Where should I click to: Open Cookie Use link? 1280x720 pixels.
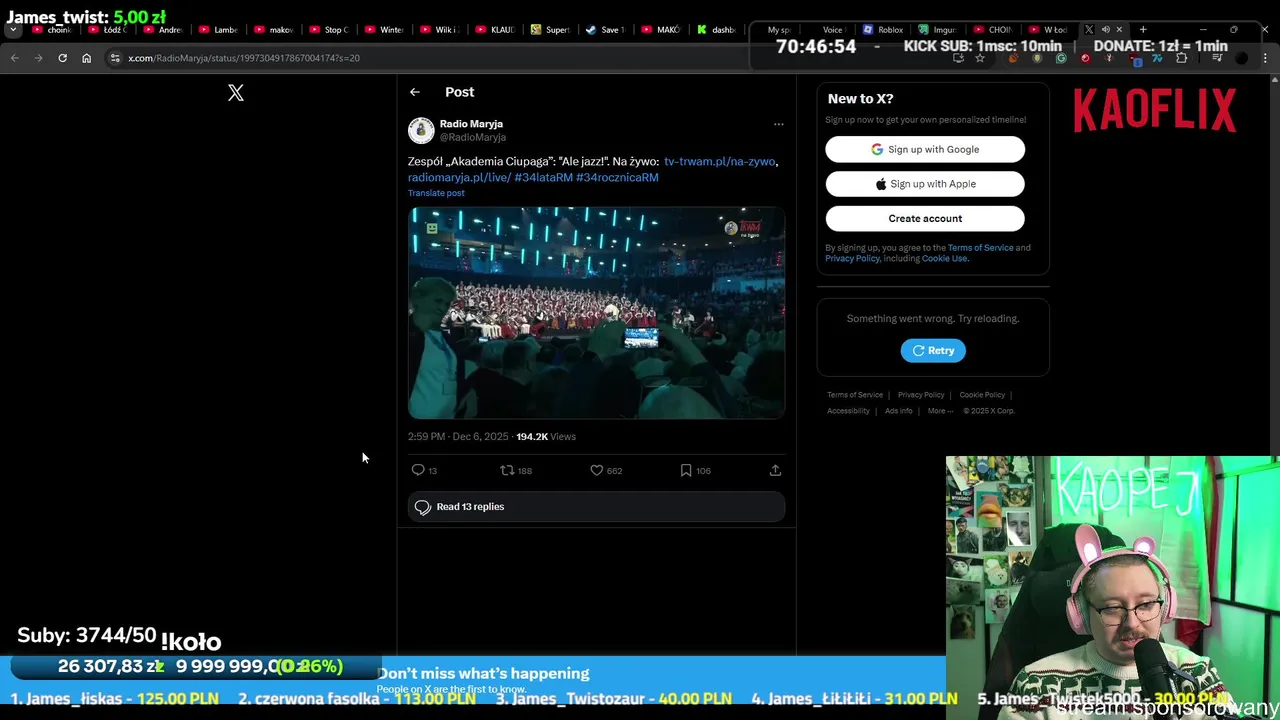(x=944, y=259)
